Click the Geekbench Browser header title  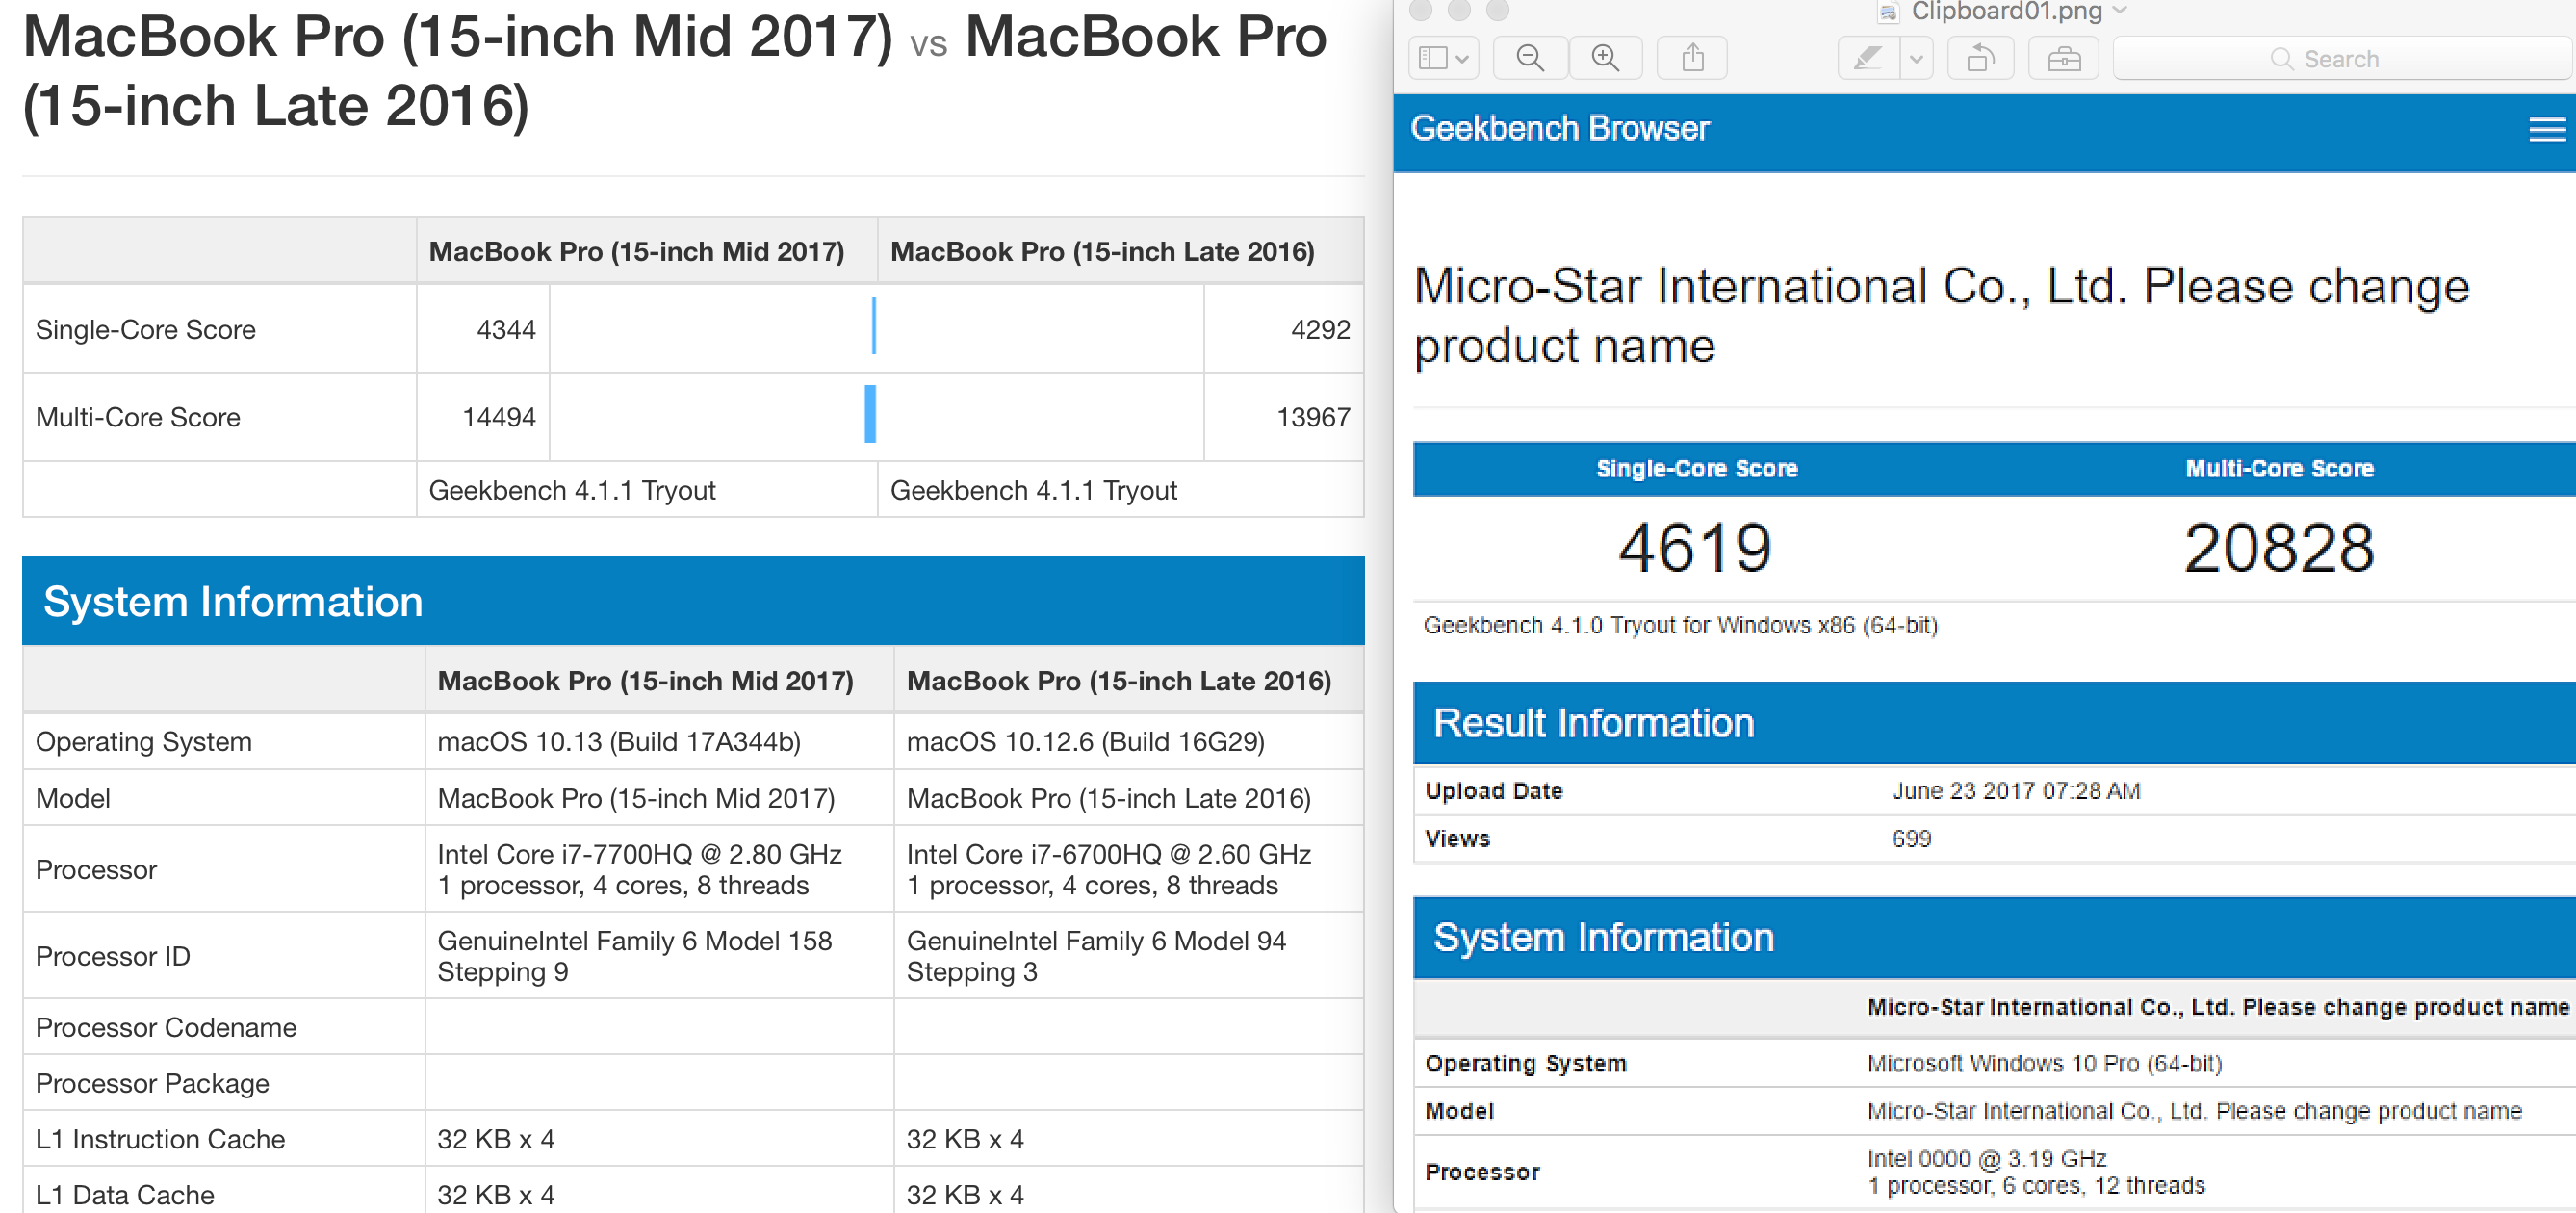click(x=1559, y=129)
